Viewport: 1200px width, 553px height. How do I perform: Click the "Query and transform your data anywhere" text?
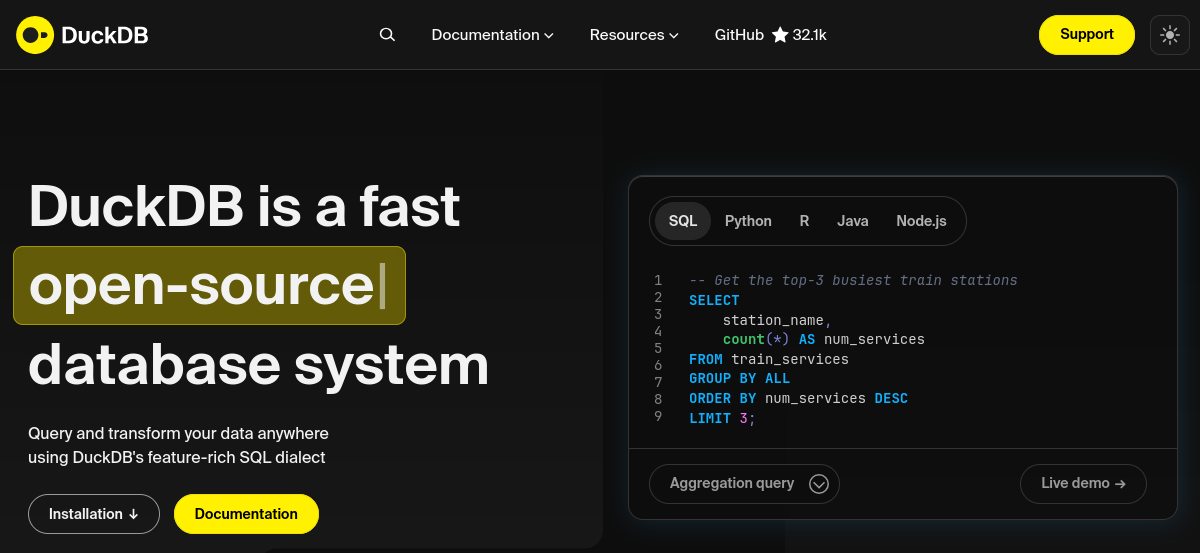(x=178, y=434)
